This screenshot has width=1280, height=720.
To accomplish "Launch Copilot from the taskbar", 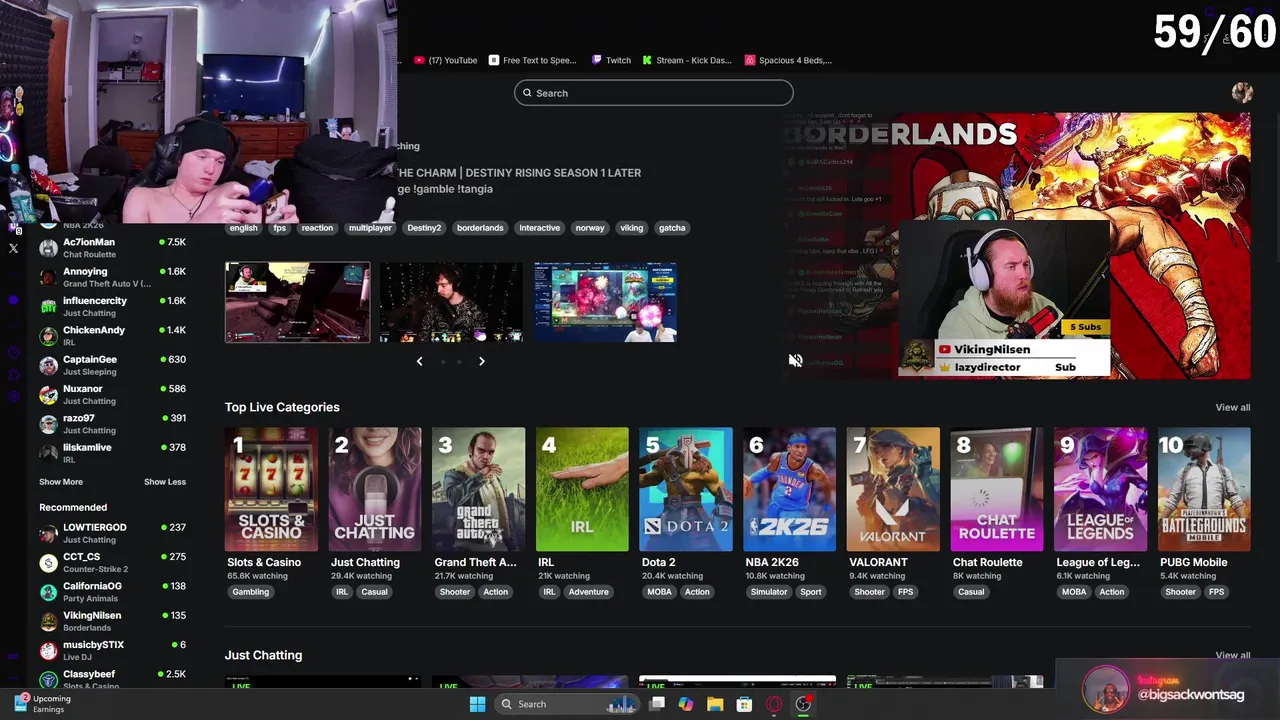I will (686, 704).
